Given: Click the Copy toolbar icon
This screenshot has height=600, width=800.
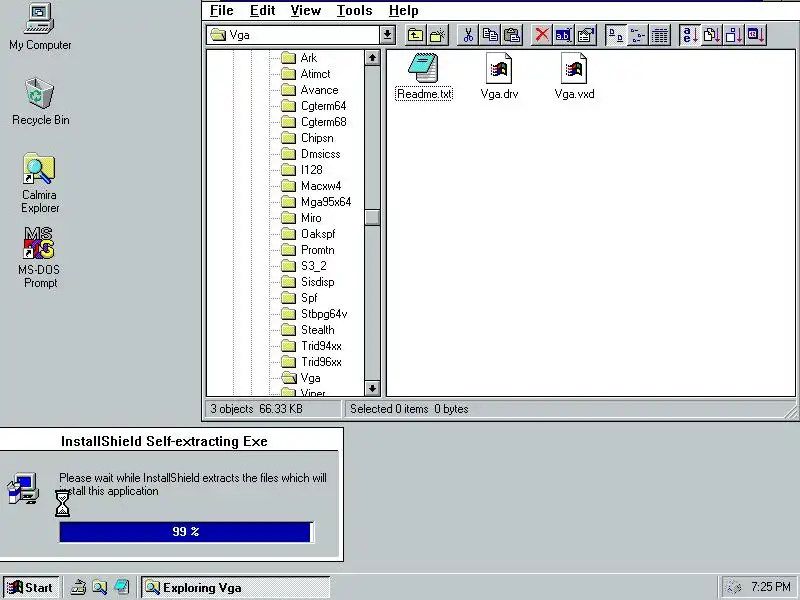Looking at the screenshot, I should point(490,35).
